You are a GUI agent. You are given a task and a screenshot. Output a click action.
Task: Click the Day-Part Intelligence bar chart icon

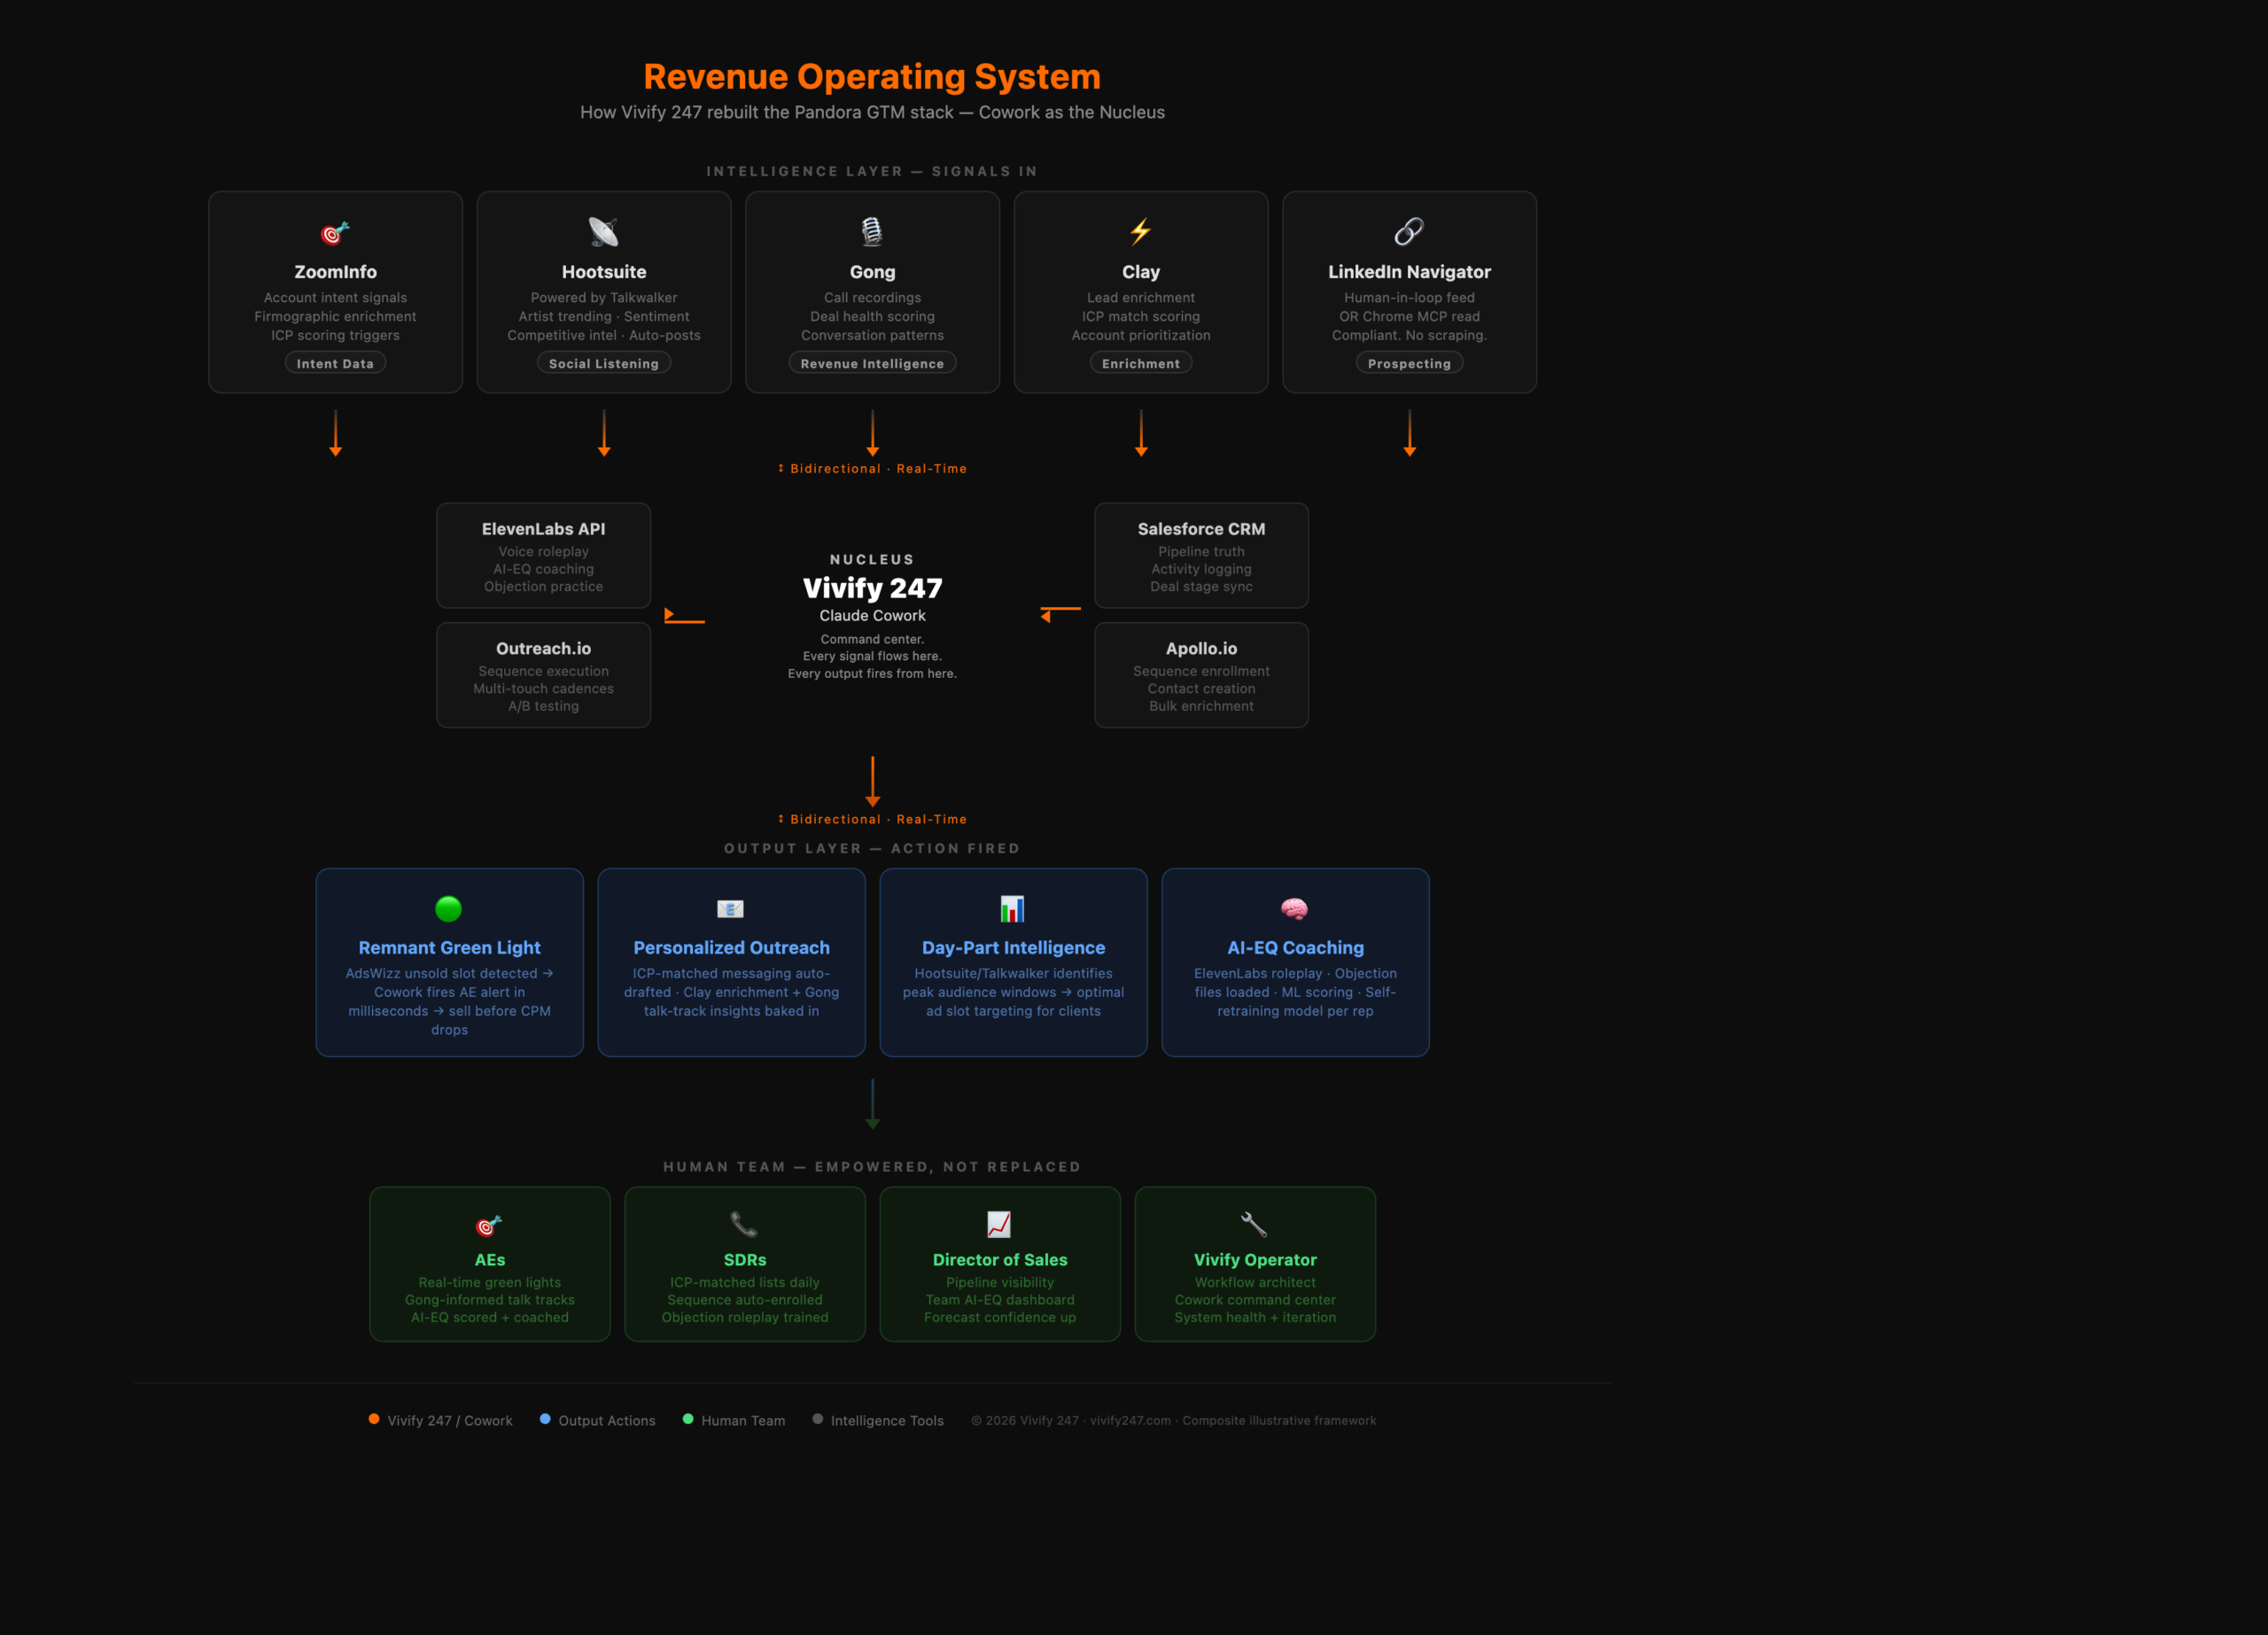[x=1012, y=908]
